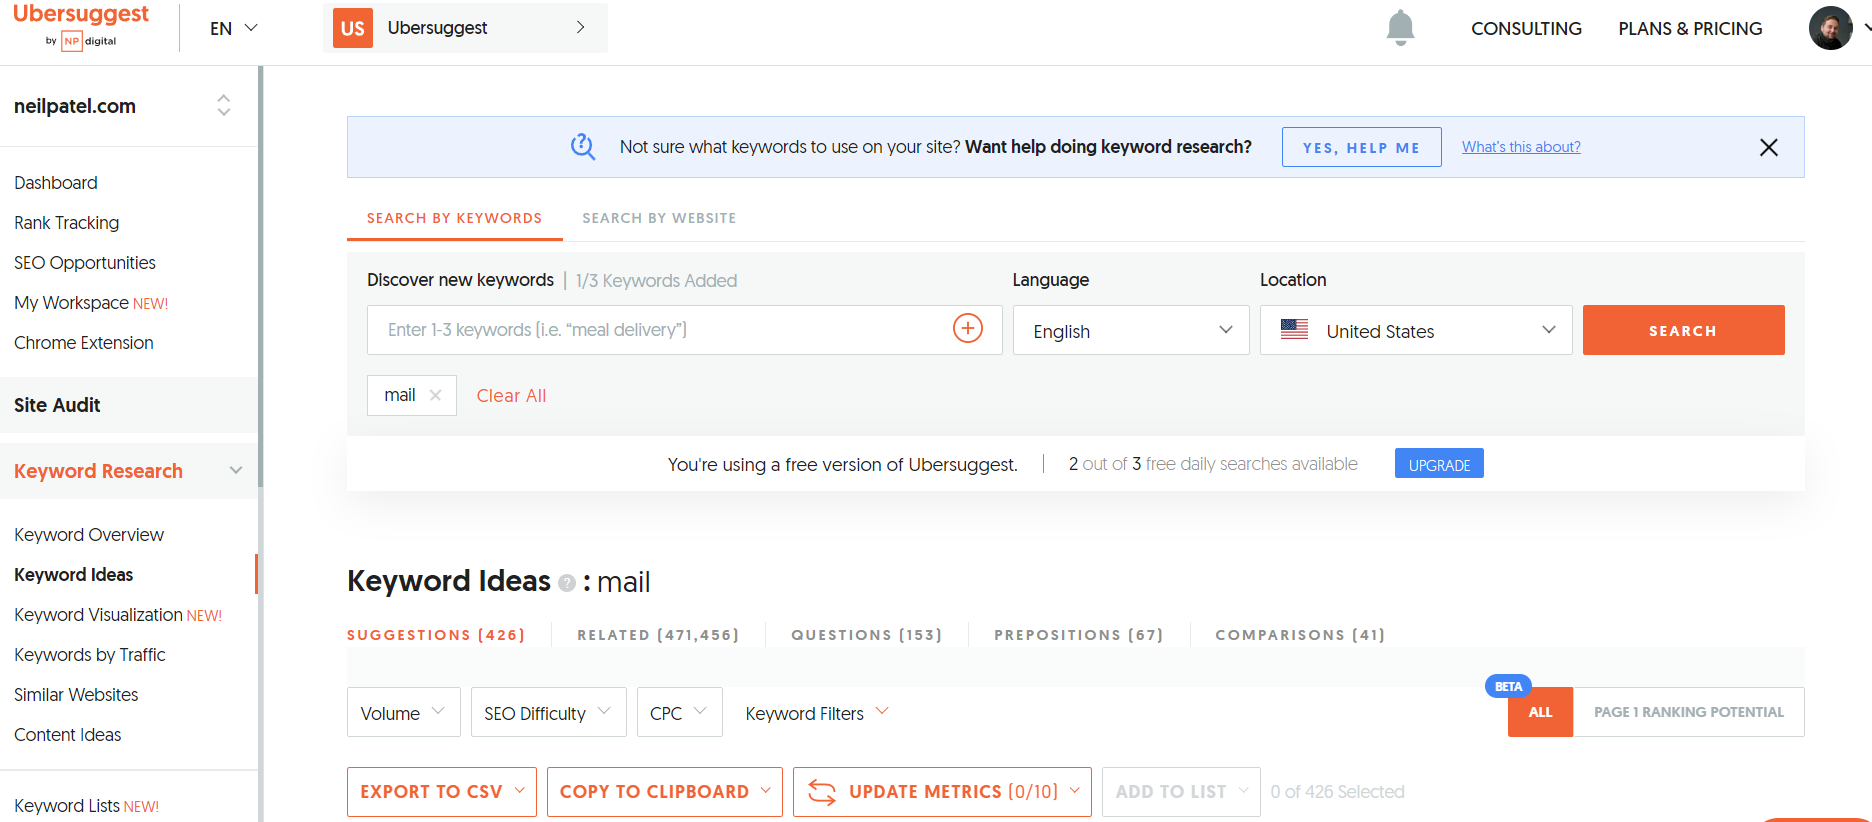Image resolution: width=1872 pixels, height=822 pixels.
Task: Click Update Metrics (0/10) button
Action: click(942, 792)
